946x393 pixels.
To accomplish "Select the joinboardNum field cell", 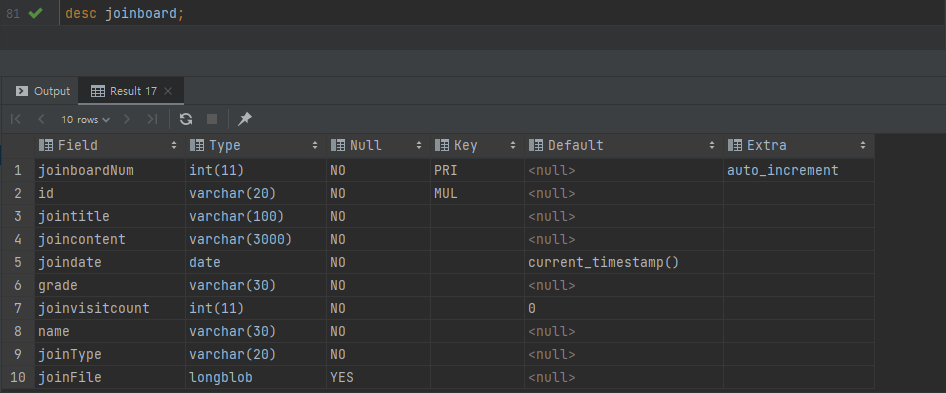I will pos(110,171).
